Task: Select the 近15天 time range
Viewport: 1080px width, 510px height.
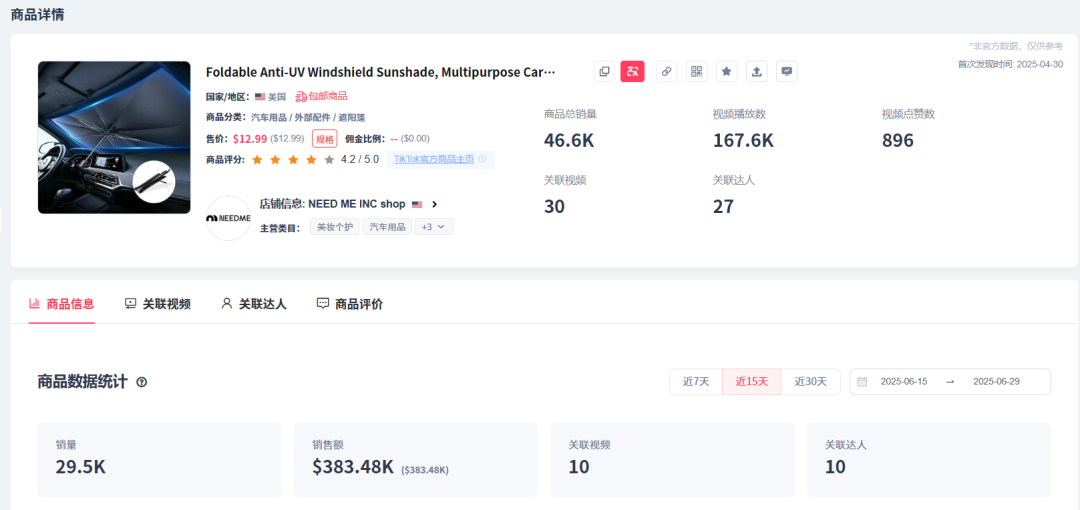Action: (751, 382)
